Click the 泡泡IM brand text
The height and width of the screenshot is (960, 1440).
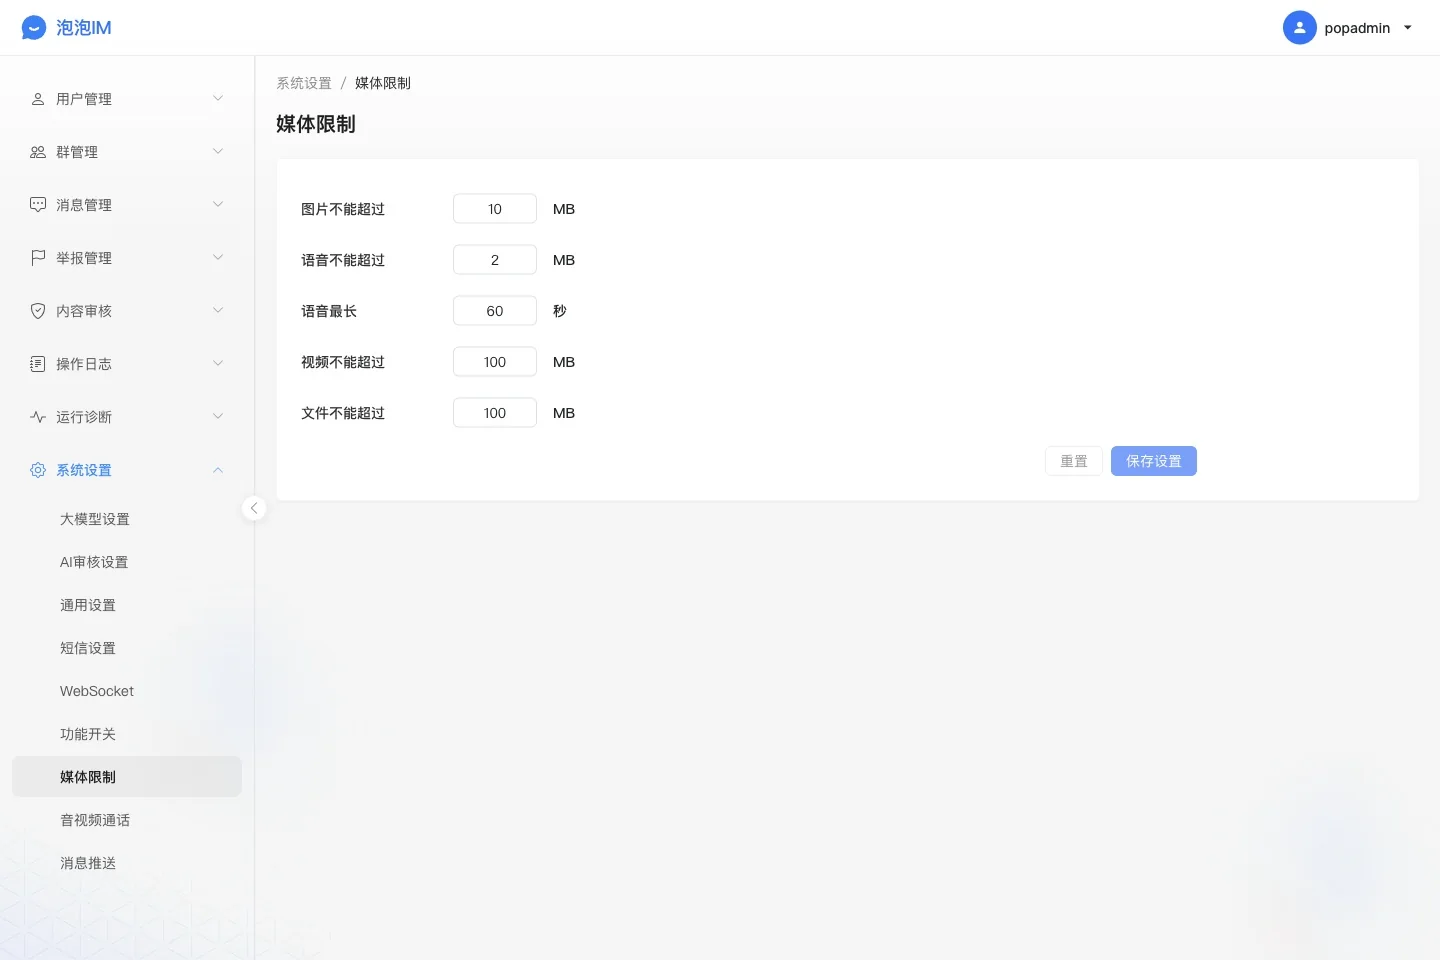84,28
